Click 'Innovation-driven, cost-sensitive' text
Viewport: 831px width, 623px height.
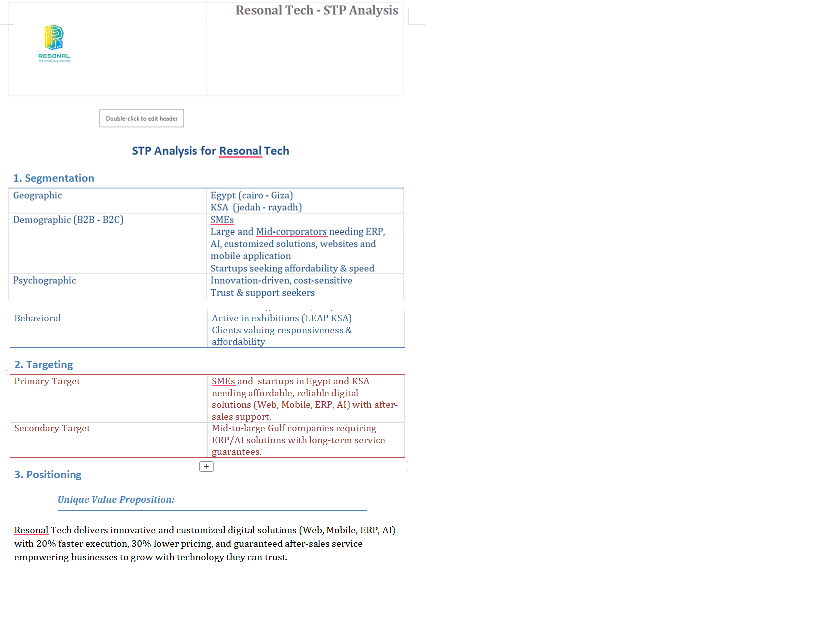pos(281,280)
